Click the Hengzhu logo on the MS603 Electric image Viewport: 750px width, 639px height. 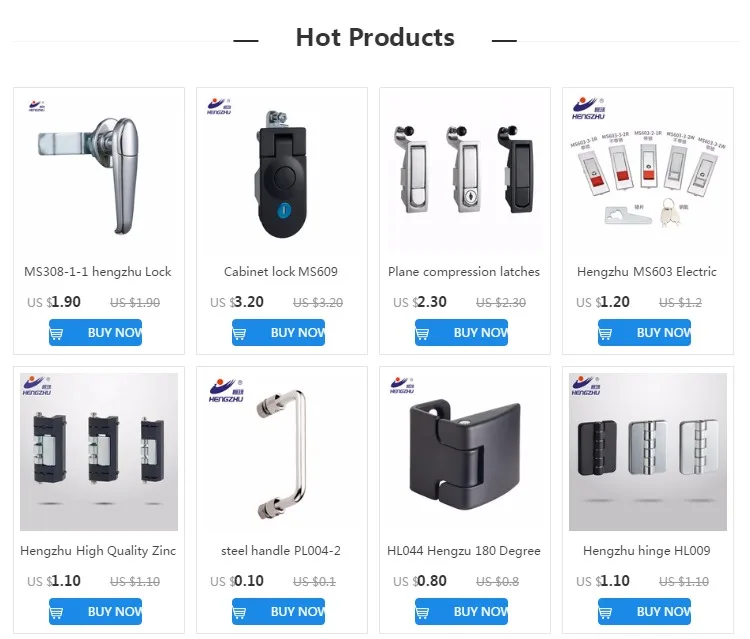click(x=588, y=109)
